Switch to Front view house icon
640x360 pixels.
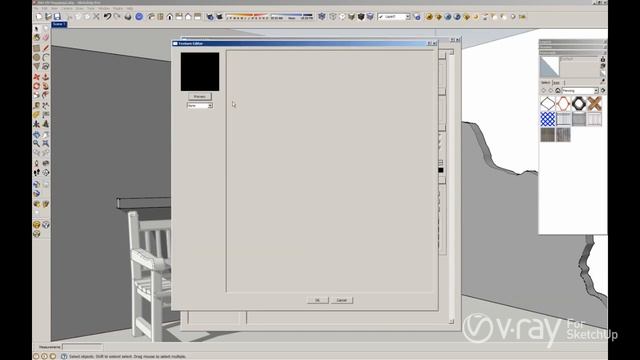coord(170,17)
